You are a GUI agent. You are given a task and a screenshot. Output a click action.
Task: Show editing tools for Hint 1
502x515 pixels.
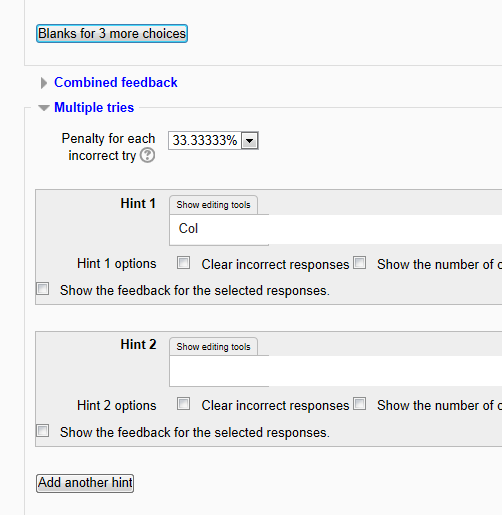click(x=213, y=205)
